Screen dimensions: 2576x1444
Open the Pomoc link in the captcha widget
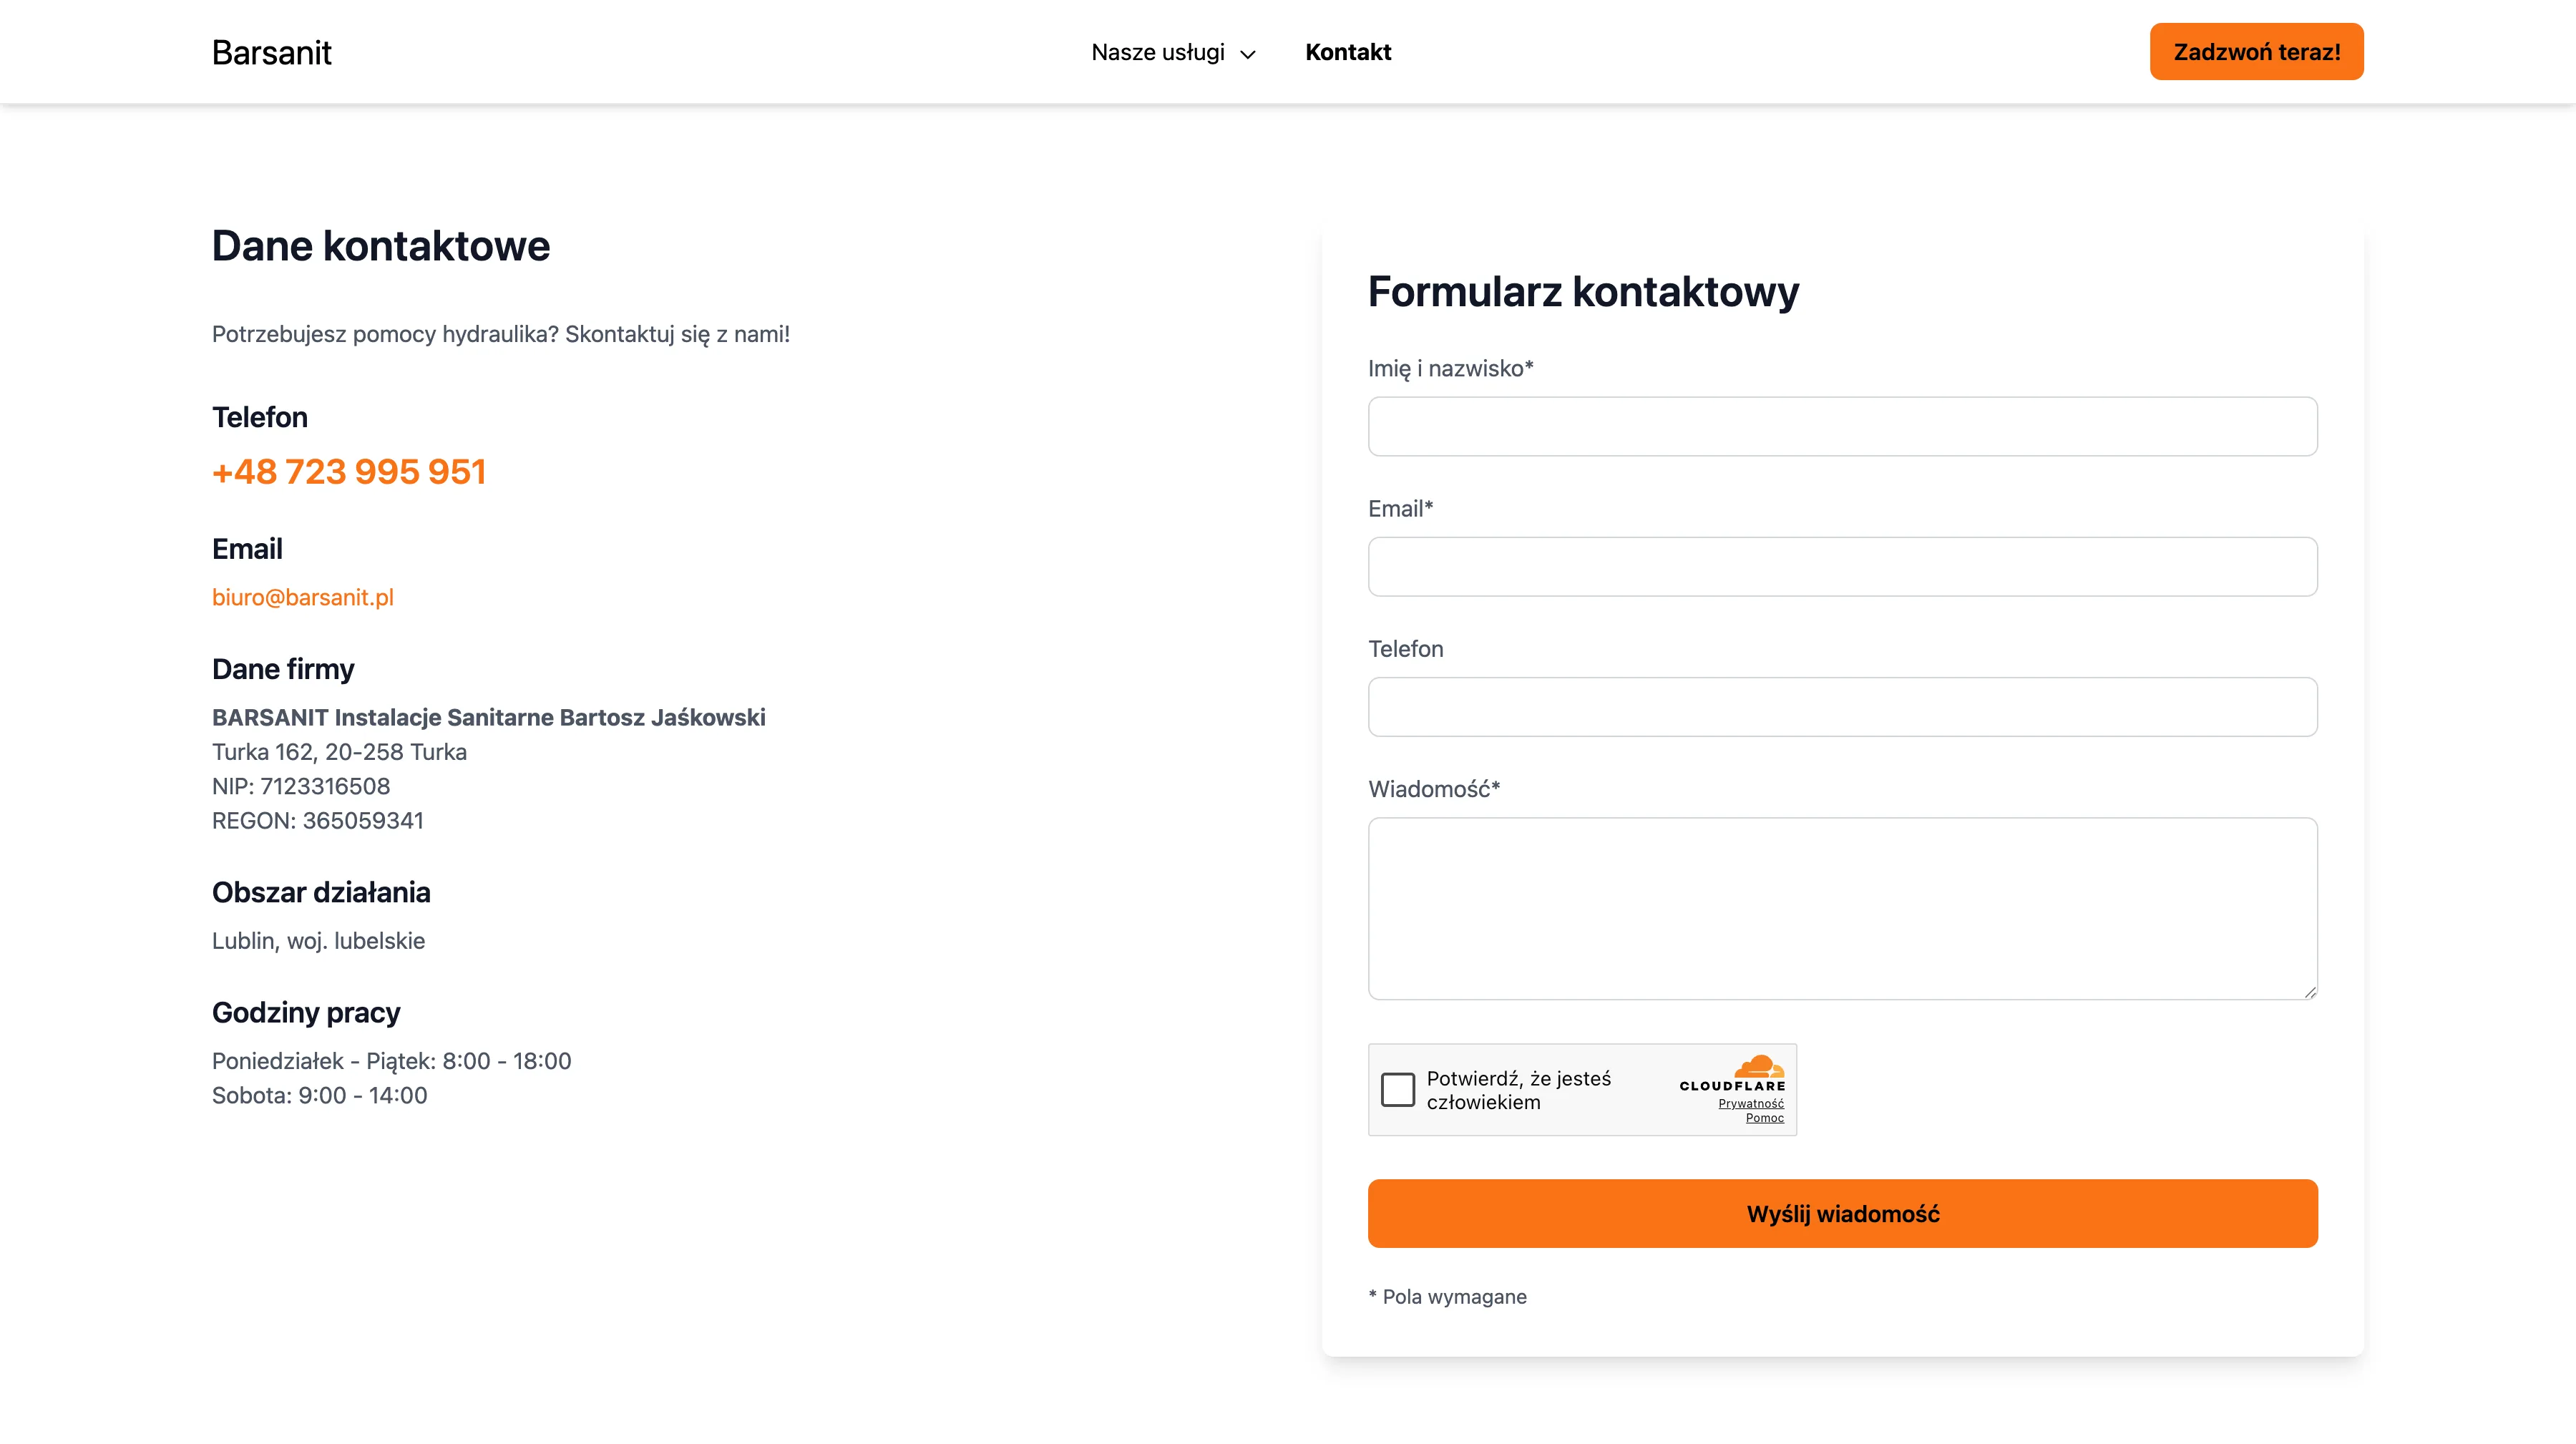click(1764, 1118)
